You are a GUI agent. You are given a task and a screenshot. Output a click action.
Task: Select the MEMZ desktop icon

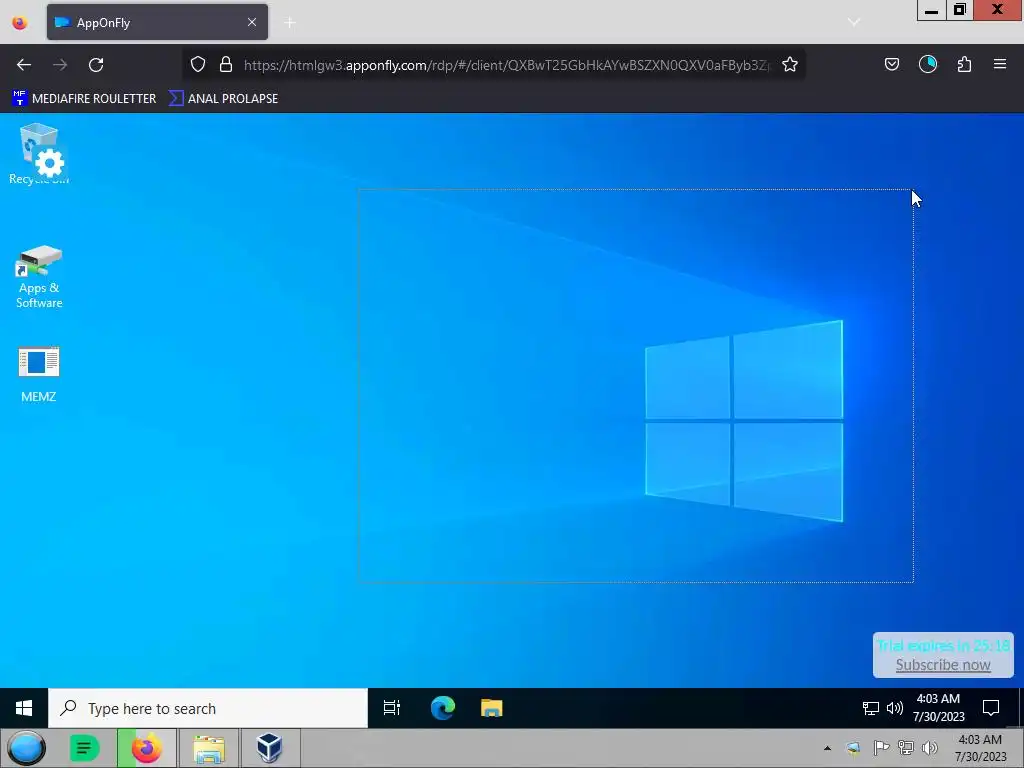[39, 374]
